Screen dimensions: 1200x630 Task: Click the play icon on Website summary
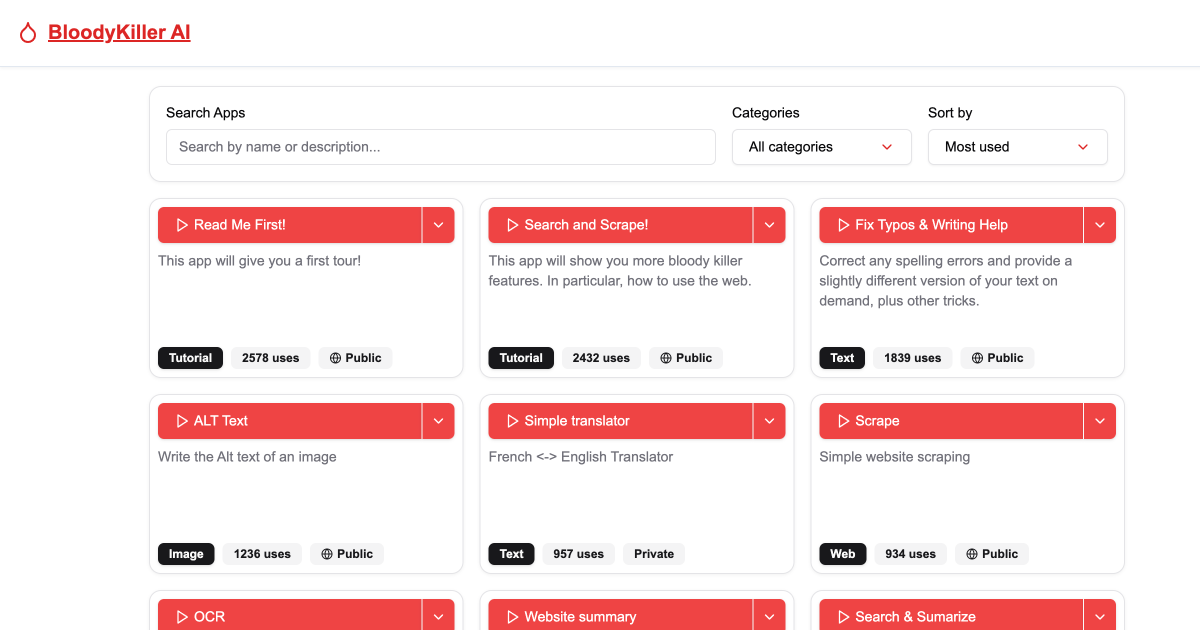pyautogui.click(x=512, y=617)
